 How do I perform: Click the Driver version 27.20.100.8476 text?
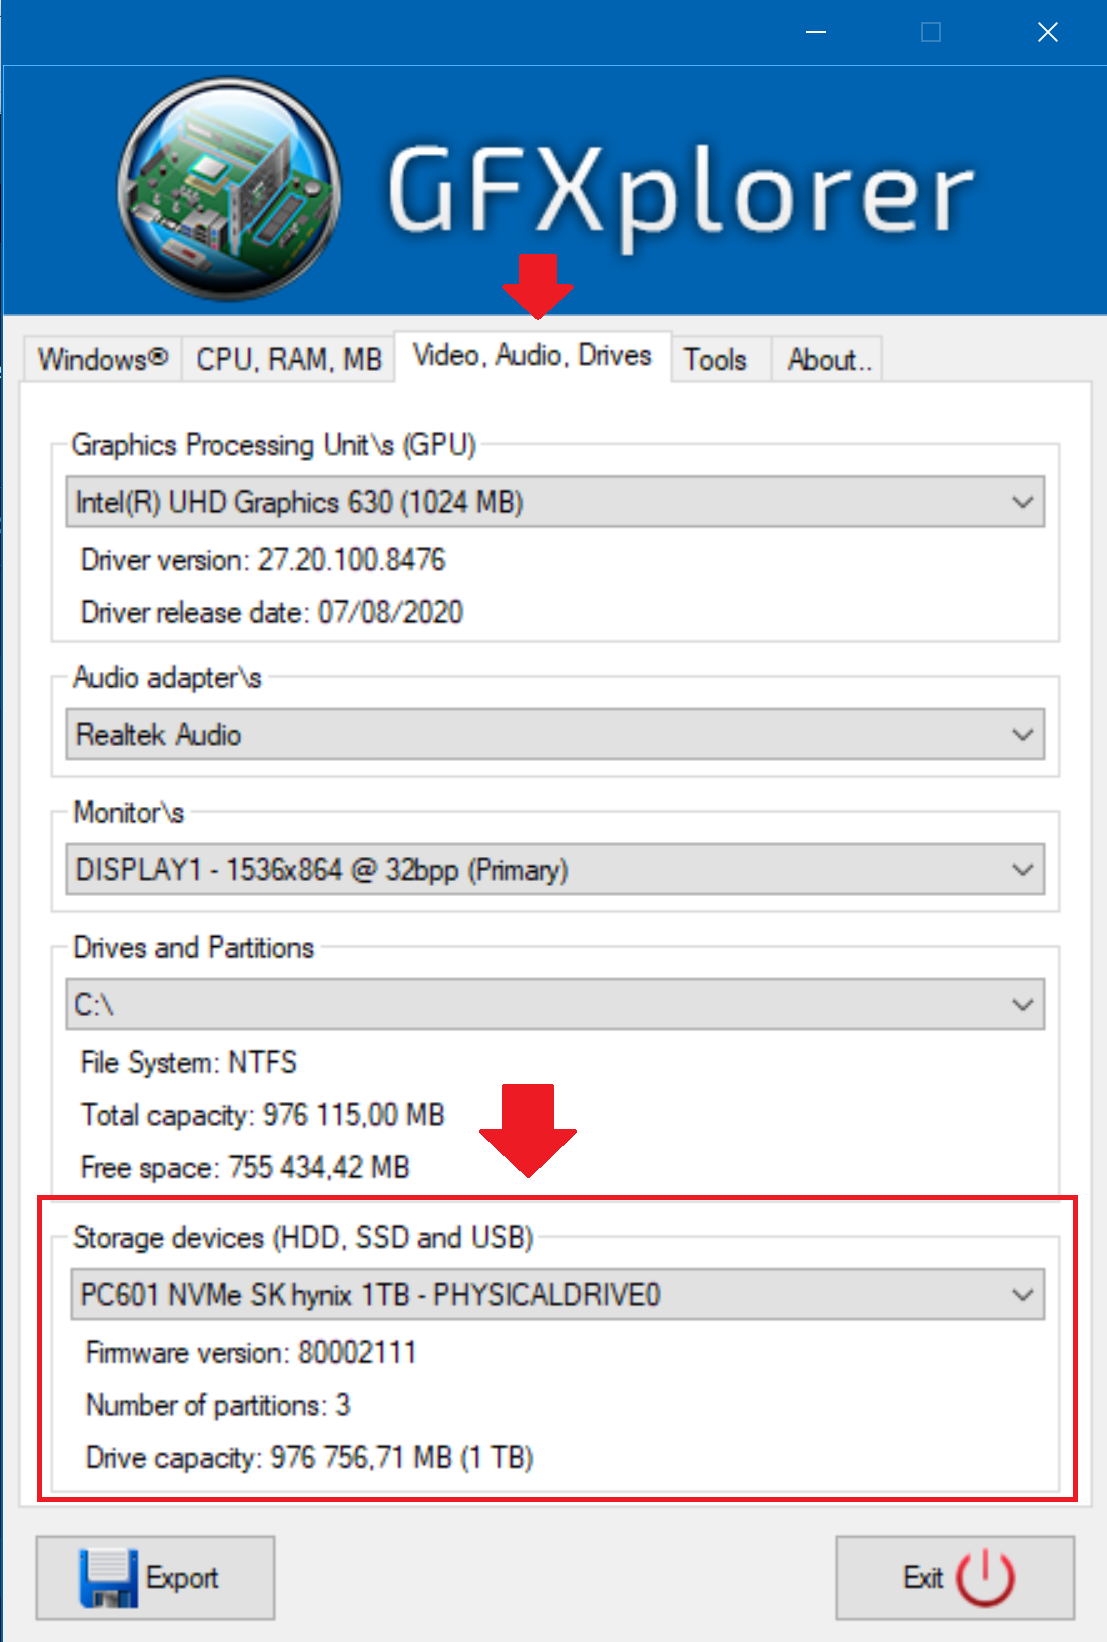pyautogui.click(x=263, y=560)
